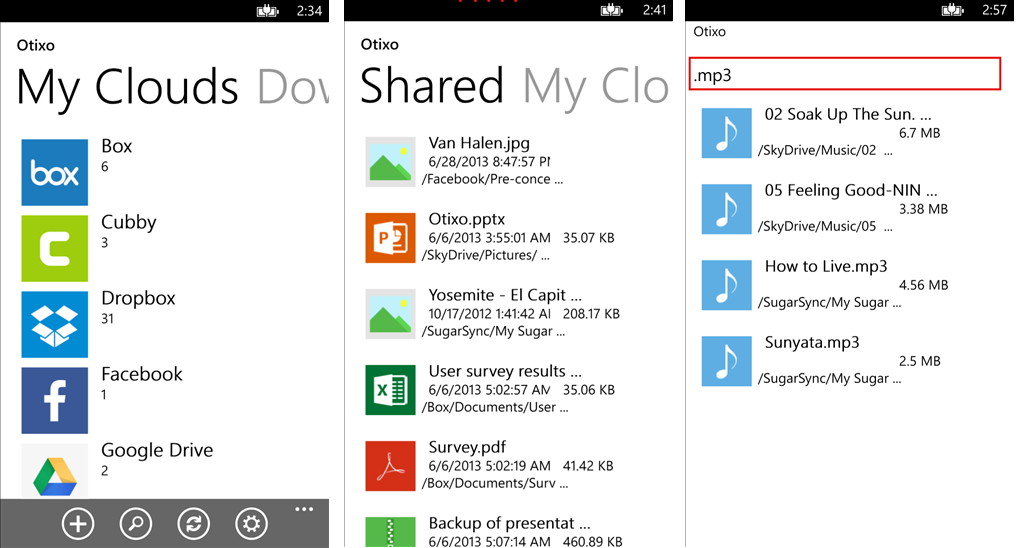The image size is (1017, 548).
Task: Open the Otixo.pptx file name
Action: pyautogui.click(x=467, y=219)
